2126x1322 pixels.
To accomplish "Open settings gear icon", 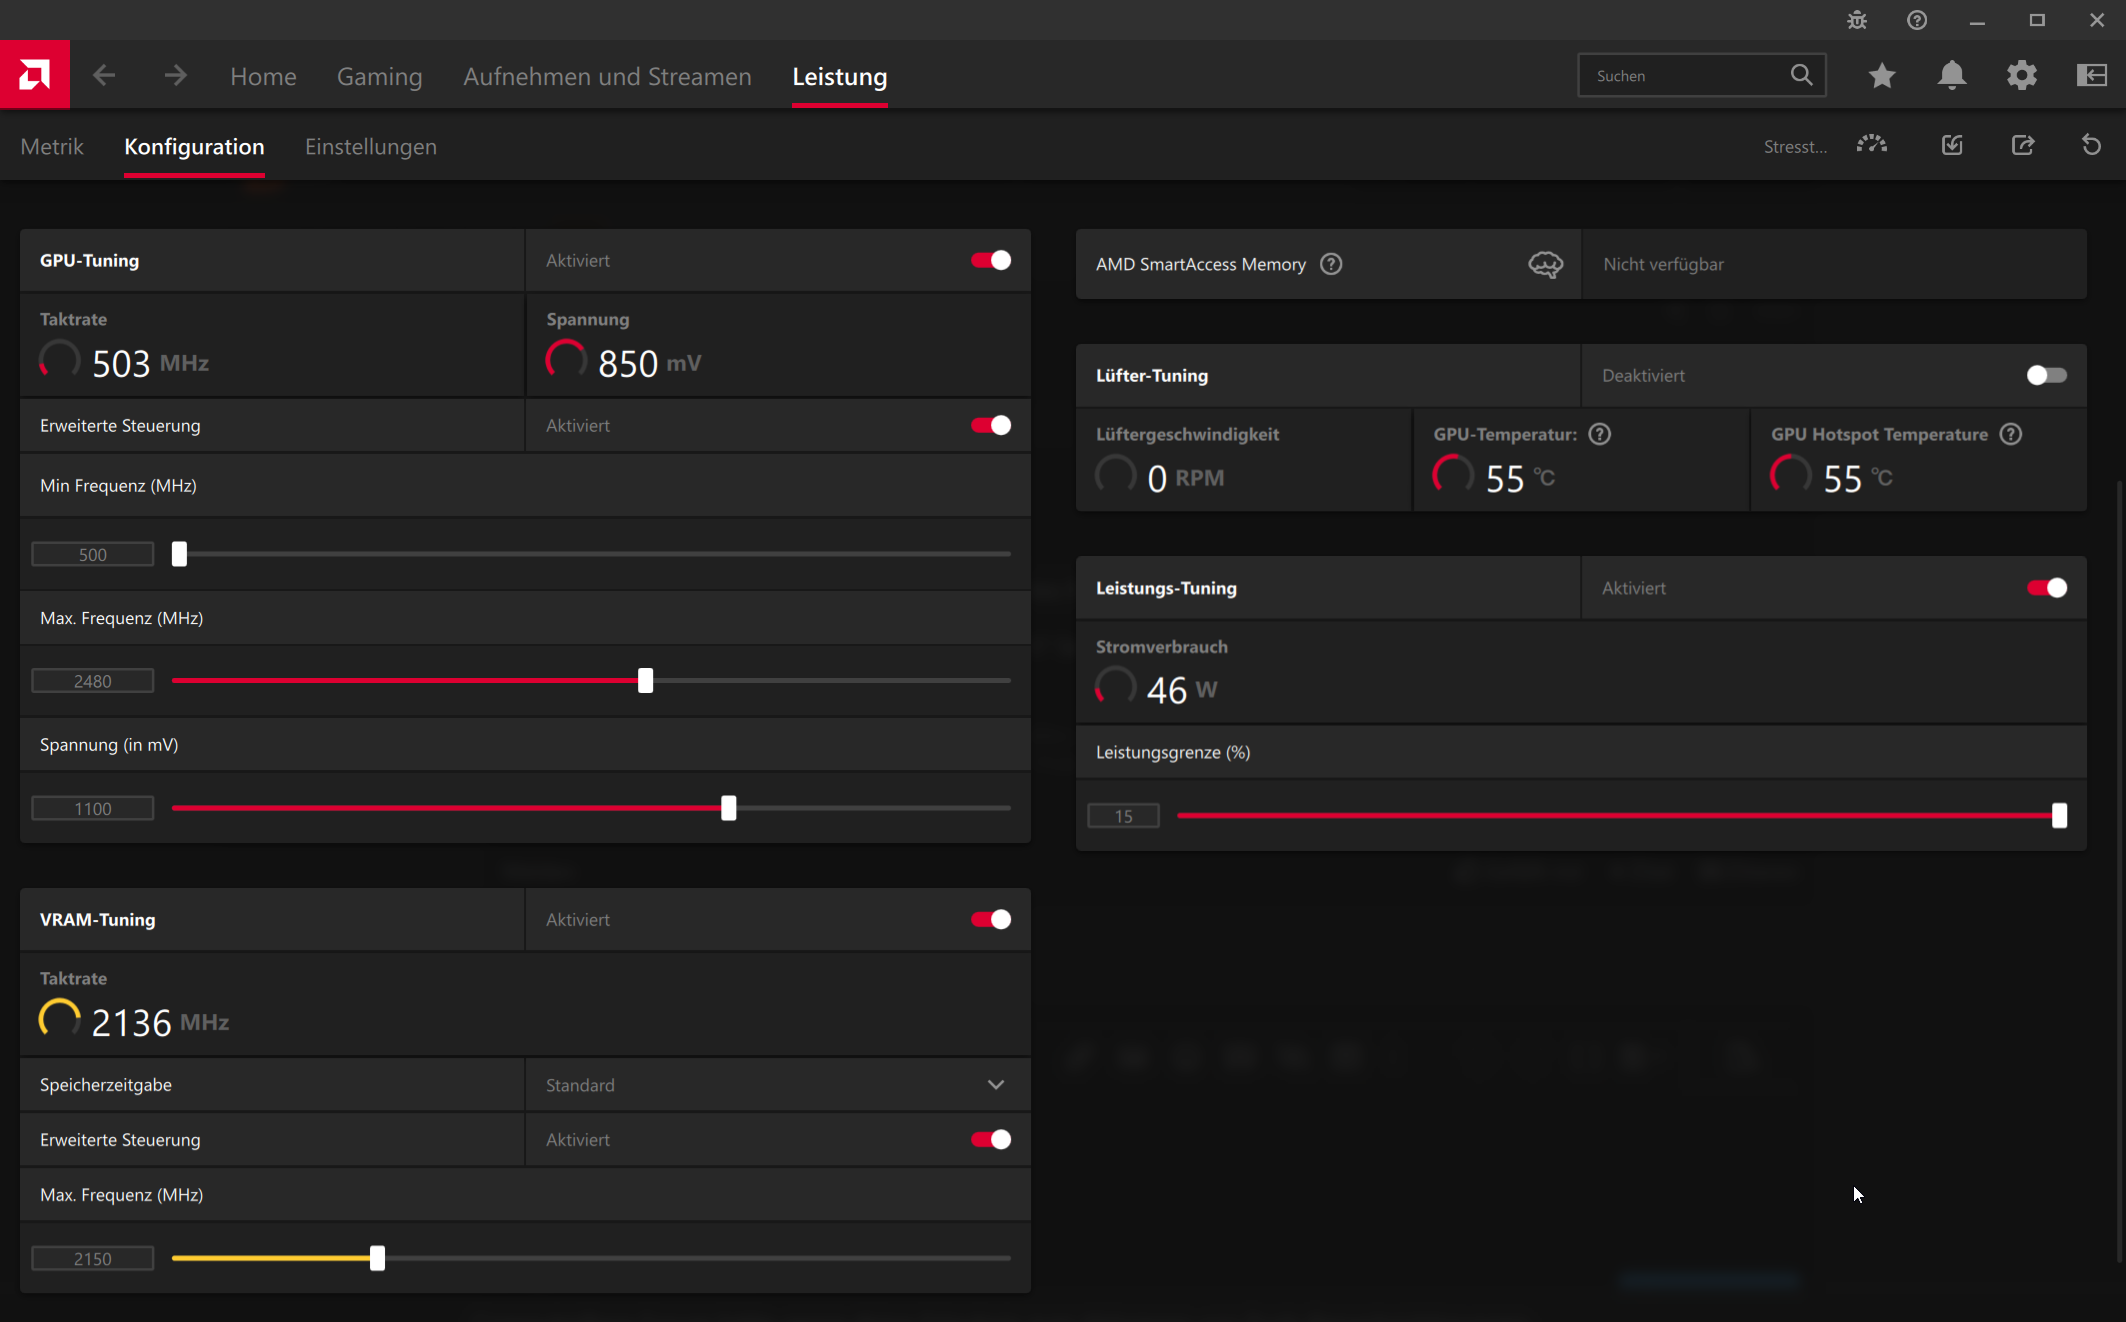I will [x=2021, y=76].
